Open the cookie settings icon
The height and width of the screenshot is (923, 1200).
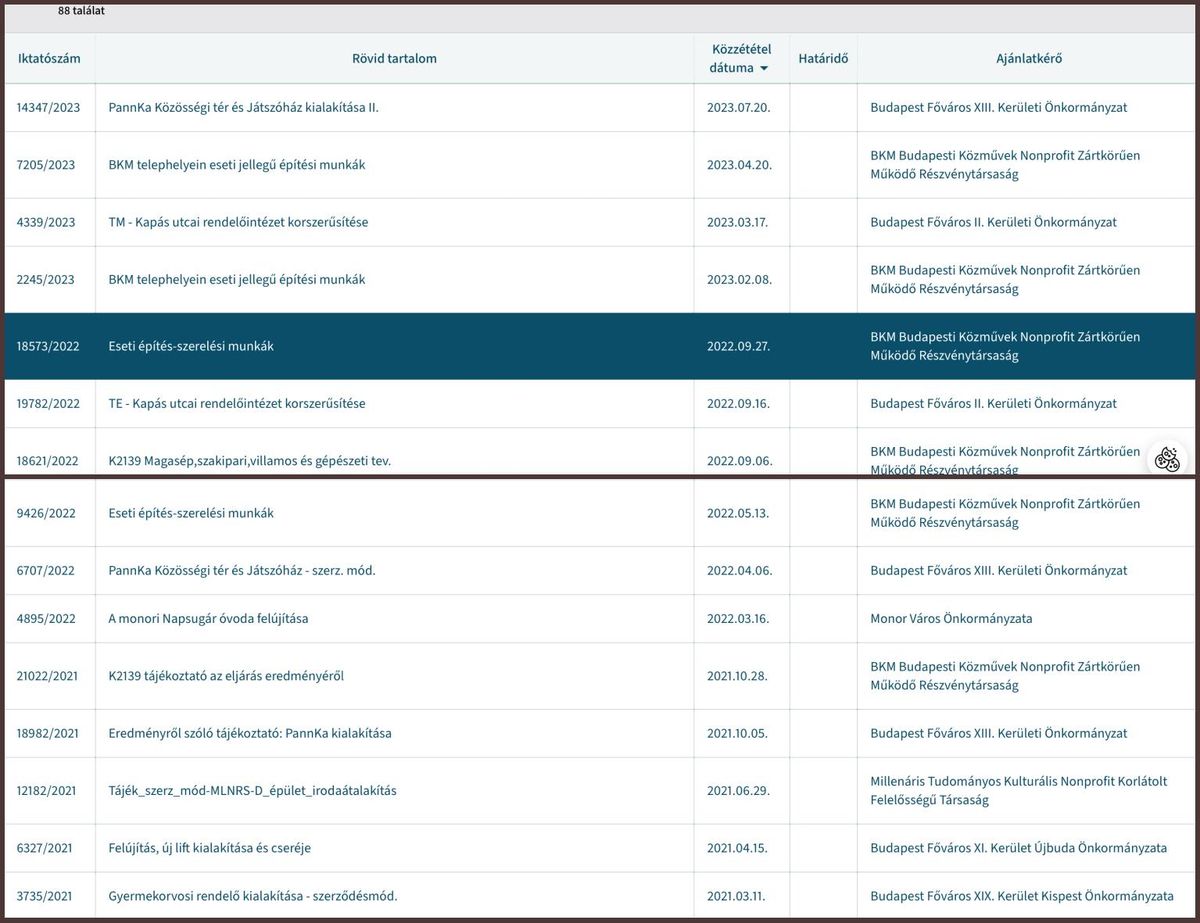(1167, 459)
